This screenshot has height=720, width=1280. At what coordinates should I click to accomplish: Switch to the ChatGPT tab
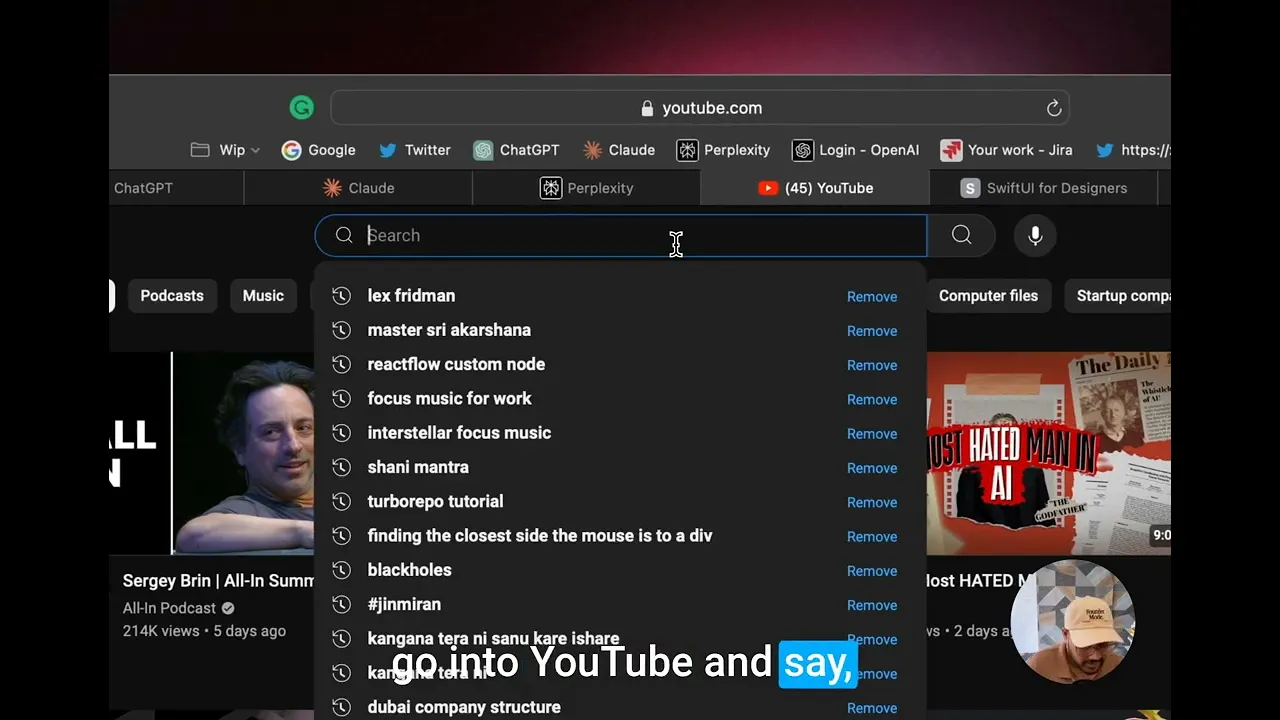click(x=176, y=188)
